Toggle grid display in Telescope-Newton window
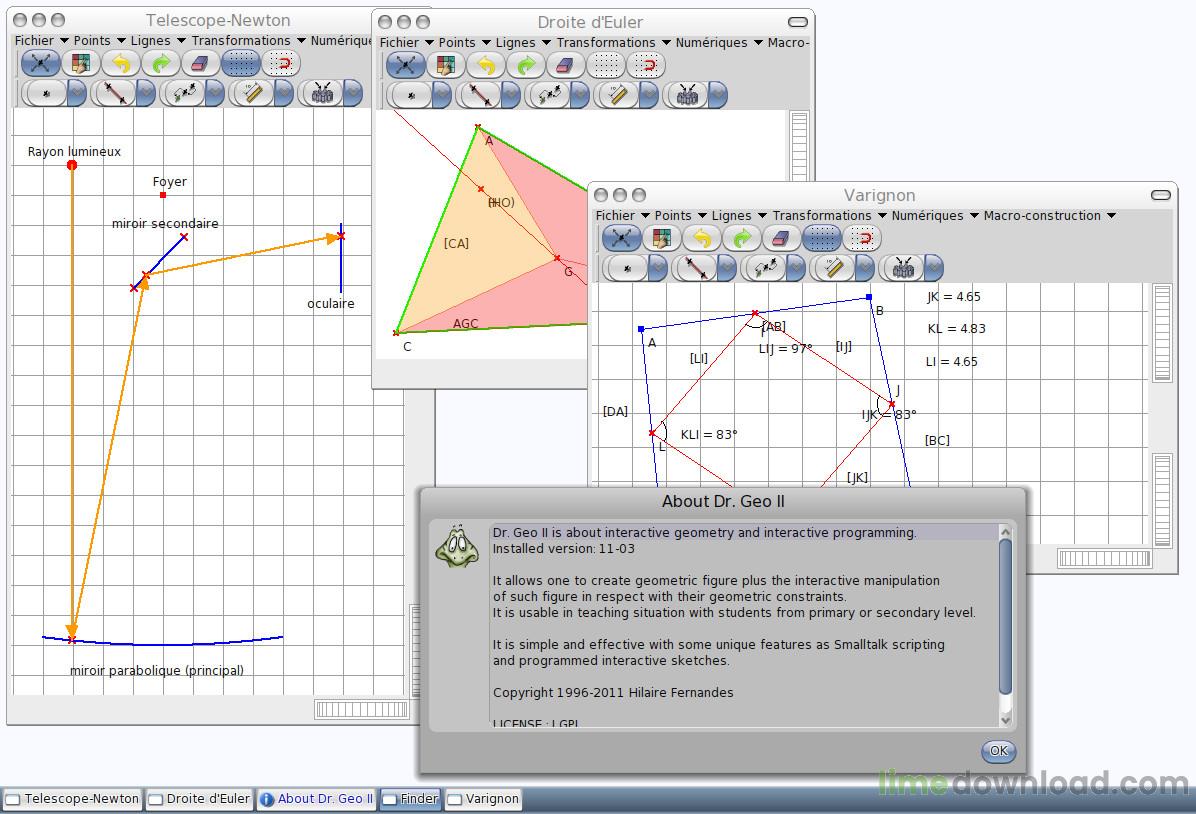Image resolution: width=1196 pixels, height=814 pixels. [240, 63]
